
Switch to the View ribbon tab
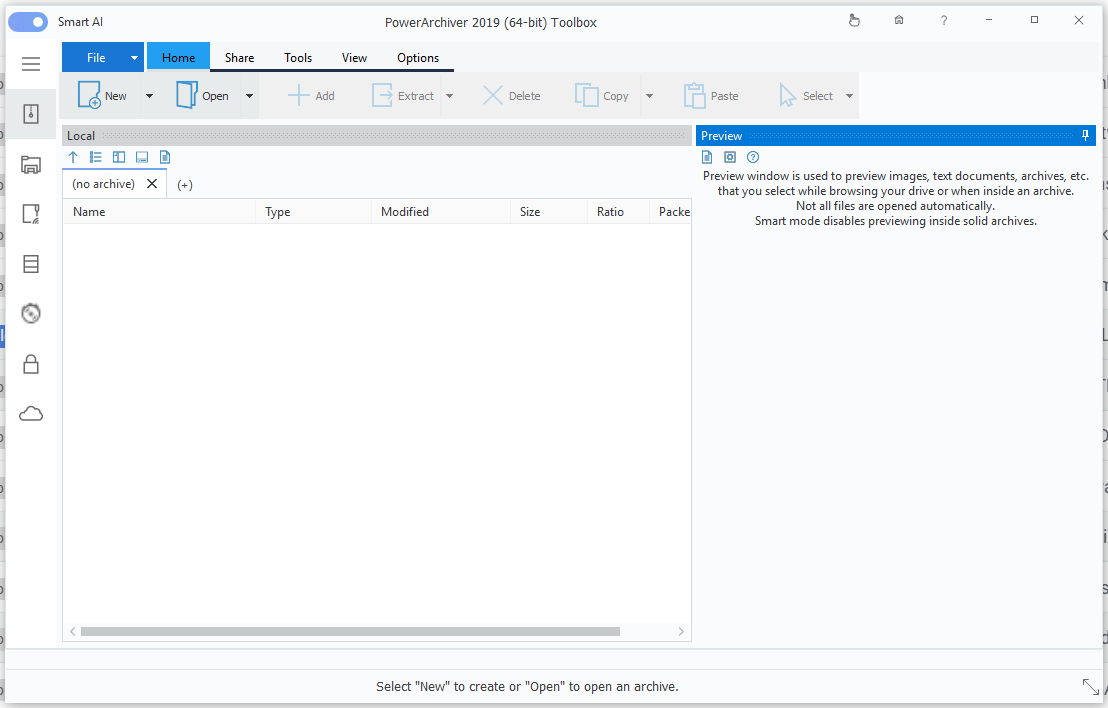click(x=354, y=57)
